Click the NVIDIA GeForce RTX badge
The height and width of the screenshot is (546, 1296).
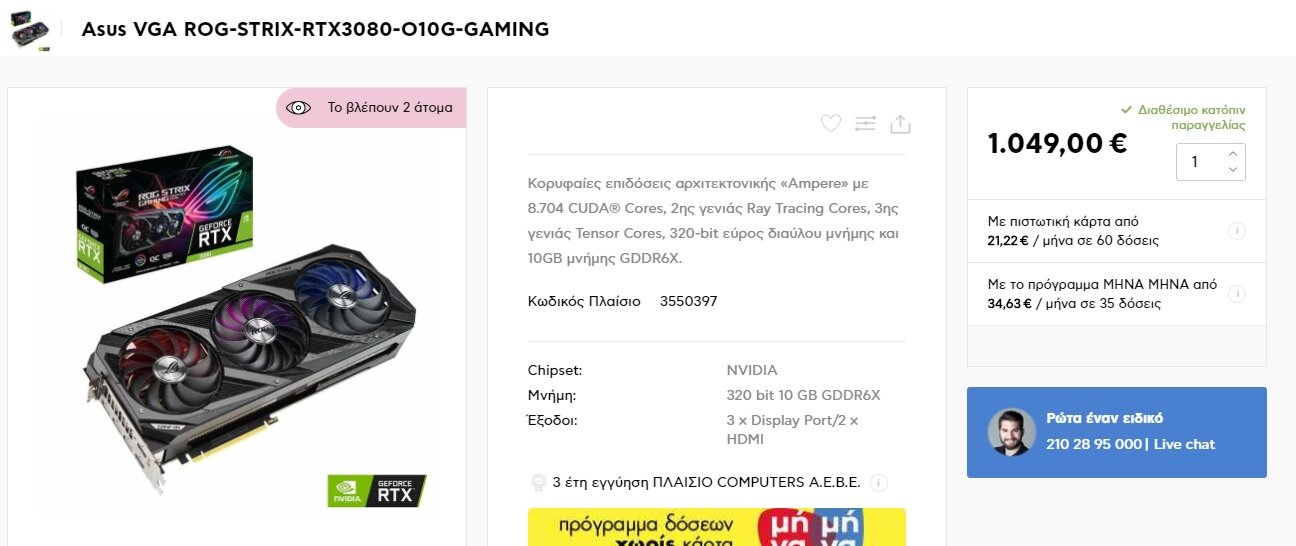377,490
